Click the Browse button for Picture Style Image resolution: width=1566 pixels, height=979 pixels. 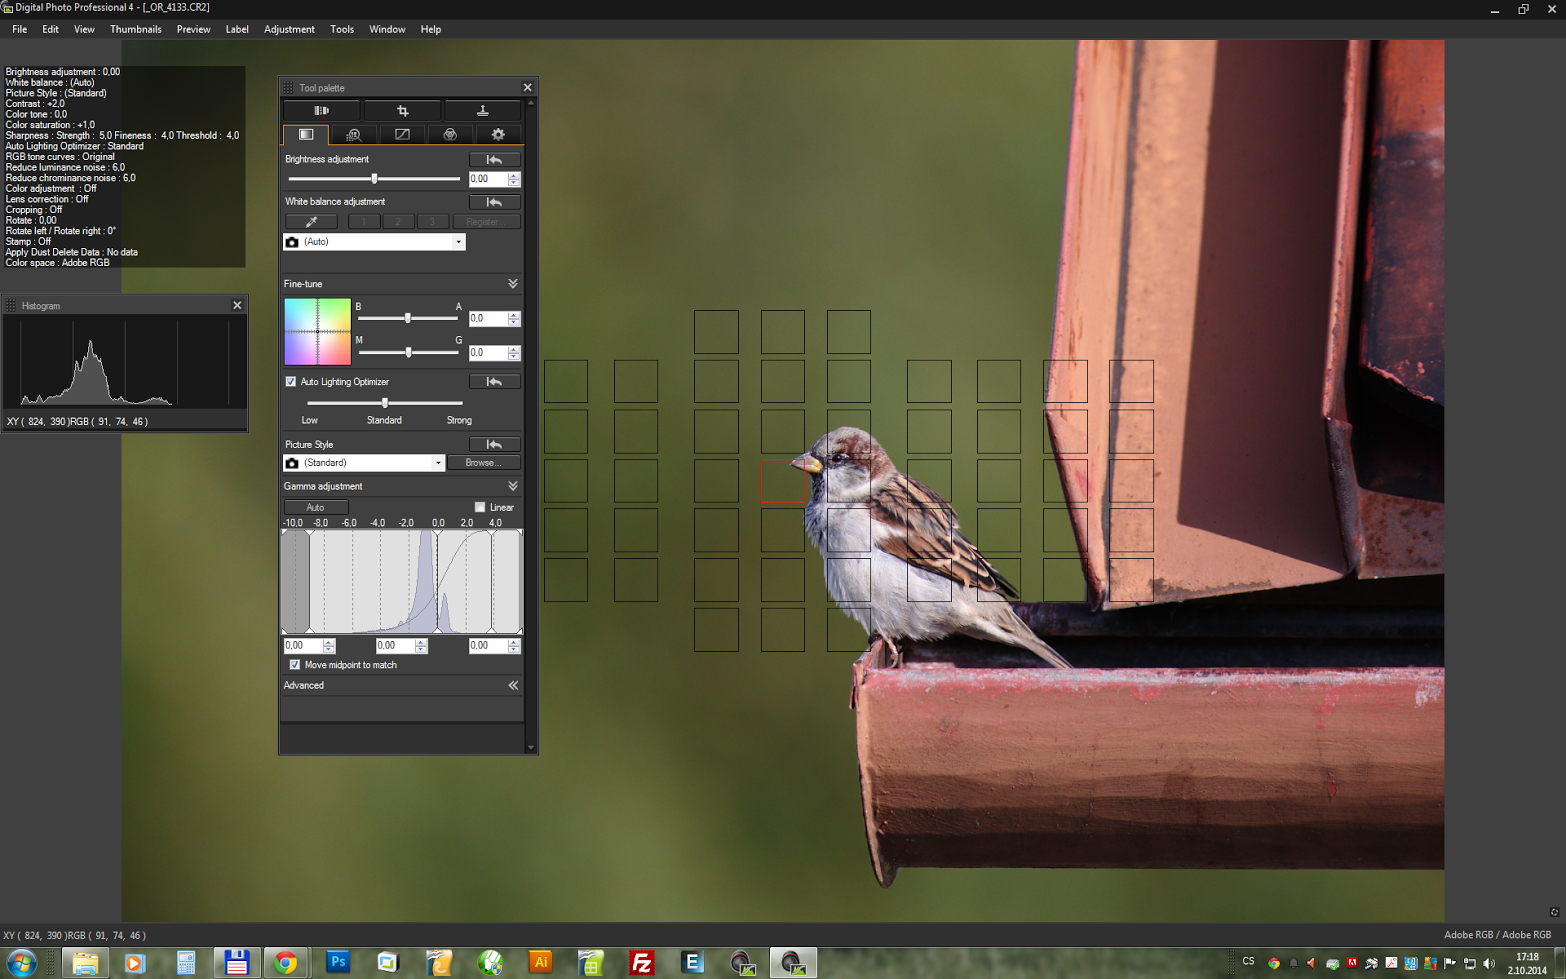(x=483, y=463)
